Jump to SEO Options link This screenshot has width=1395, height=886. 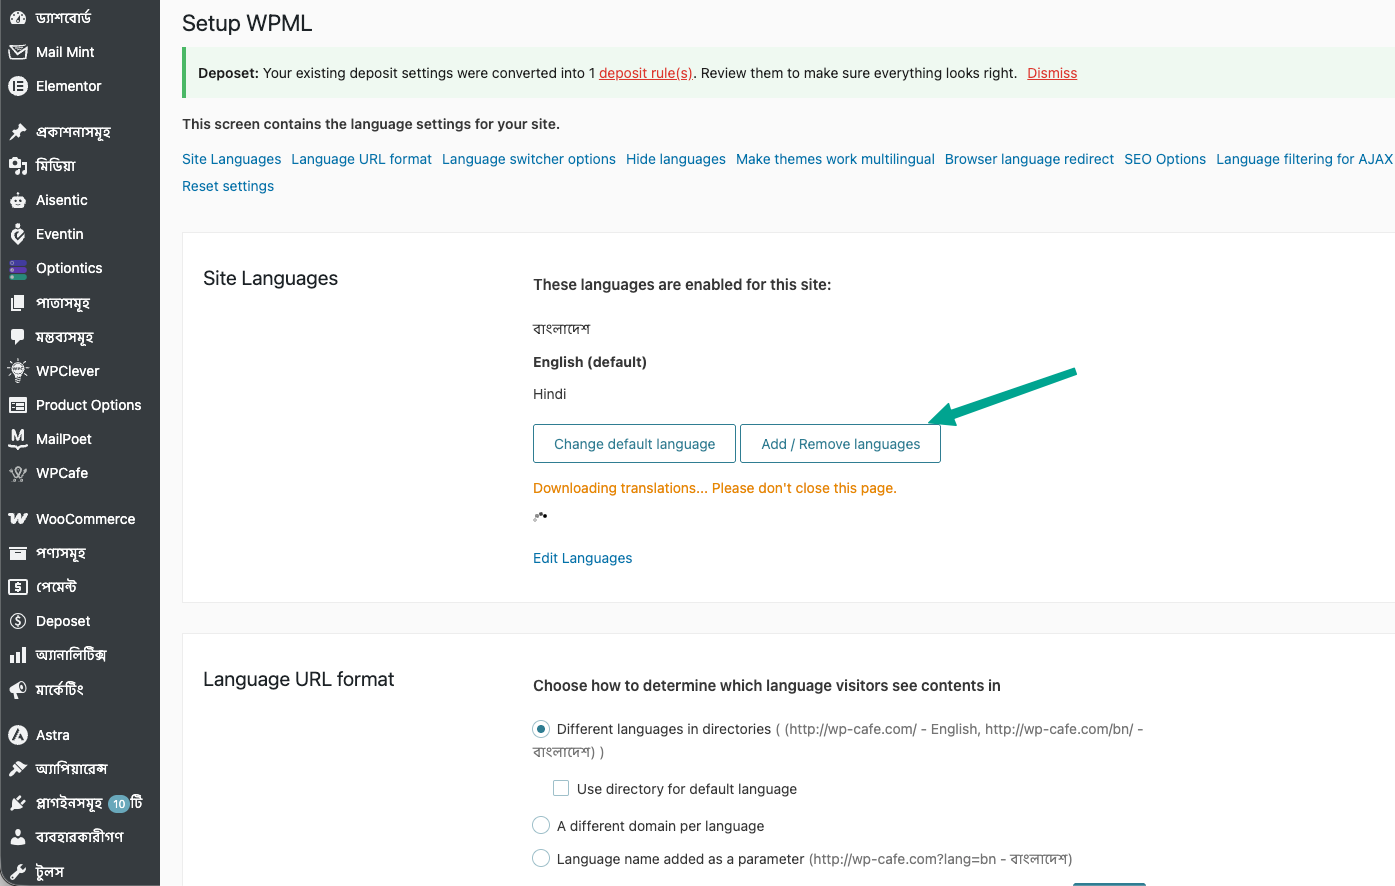click(x=1164, y=159)
